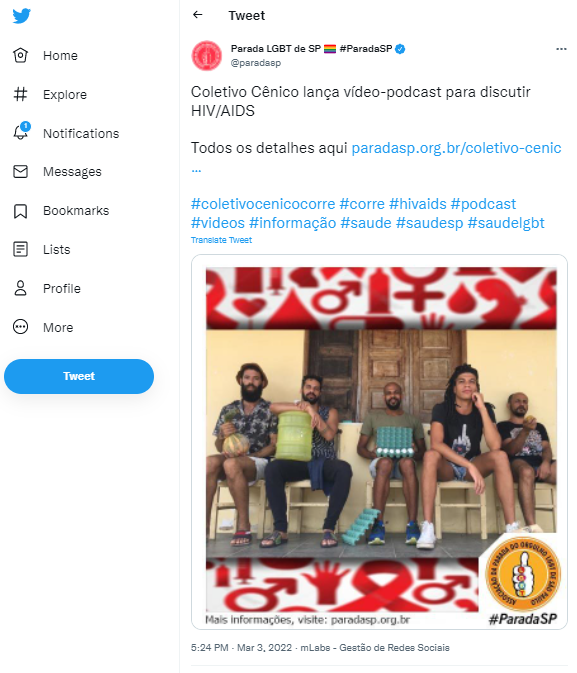Screen dimensions: 577x673
Task: Open the #podcast hashtag
Action: point(483,204)
